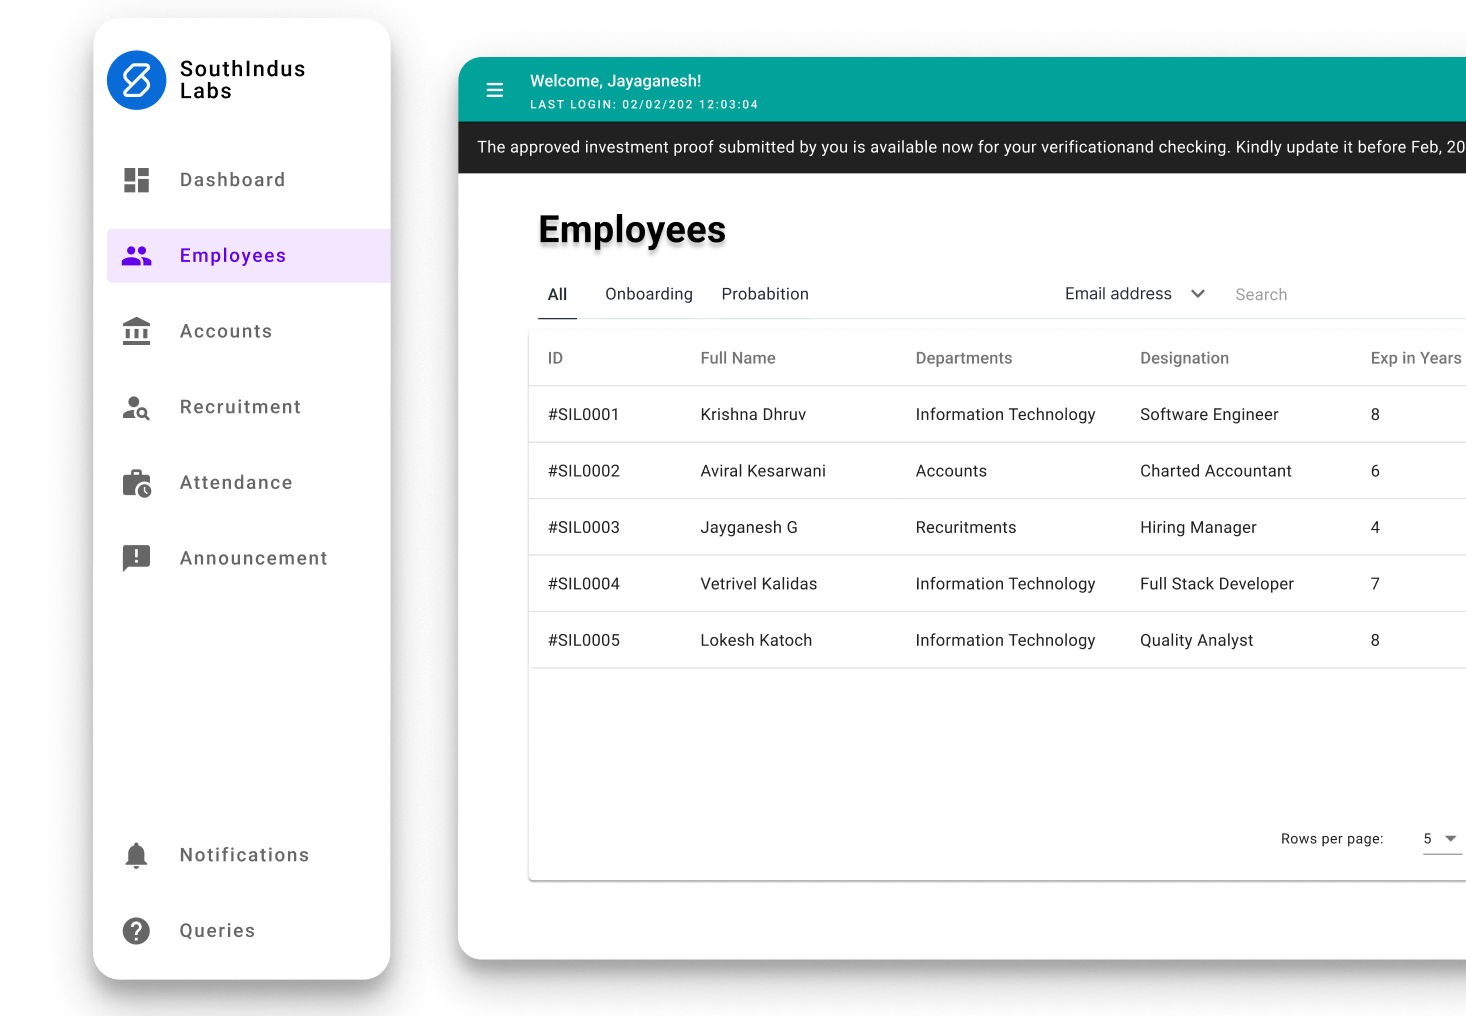Open the Dashboard icon in the sidebar

point(136,180)
